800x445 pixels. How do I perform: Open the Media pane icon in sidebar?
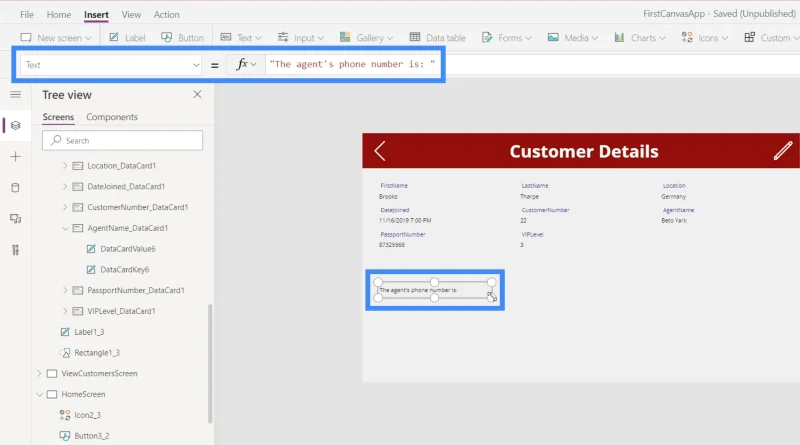point(16,219)
